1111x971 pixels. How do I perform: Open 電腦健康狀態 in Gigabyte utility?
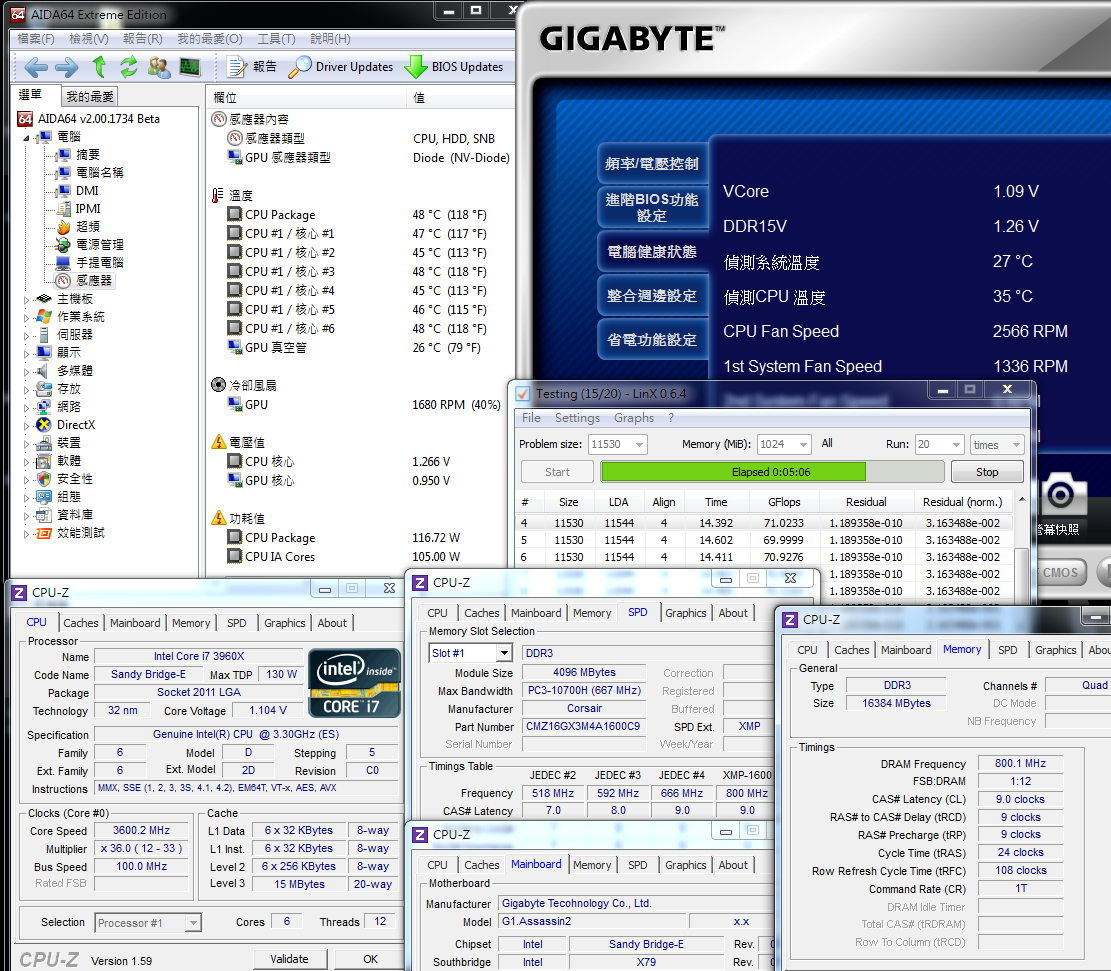652,252
